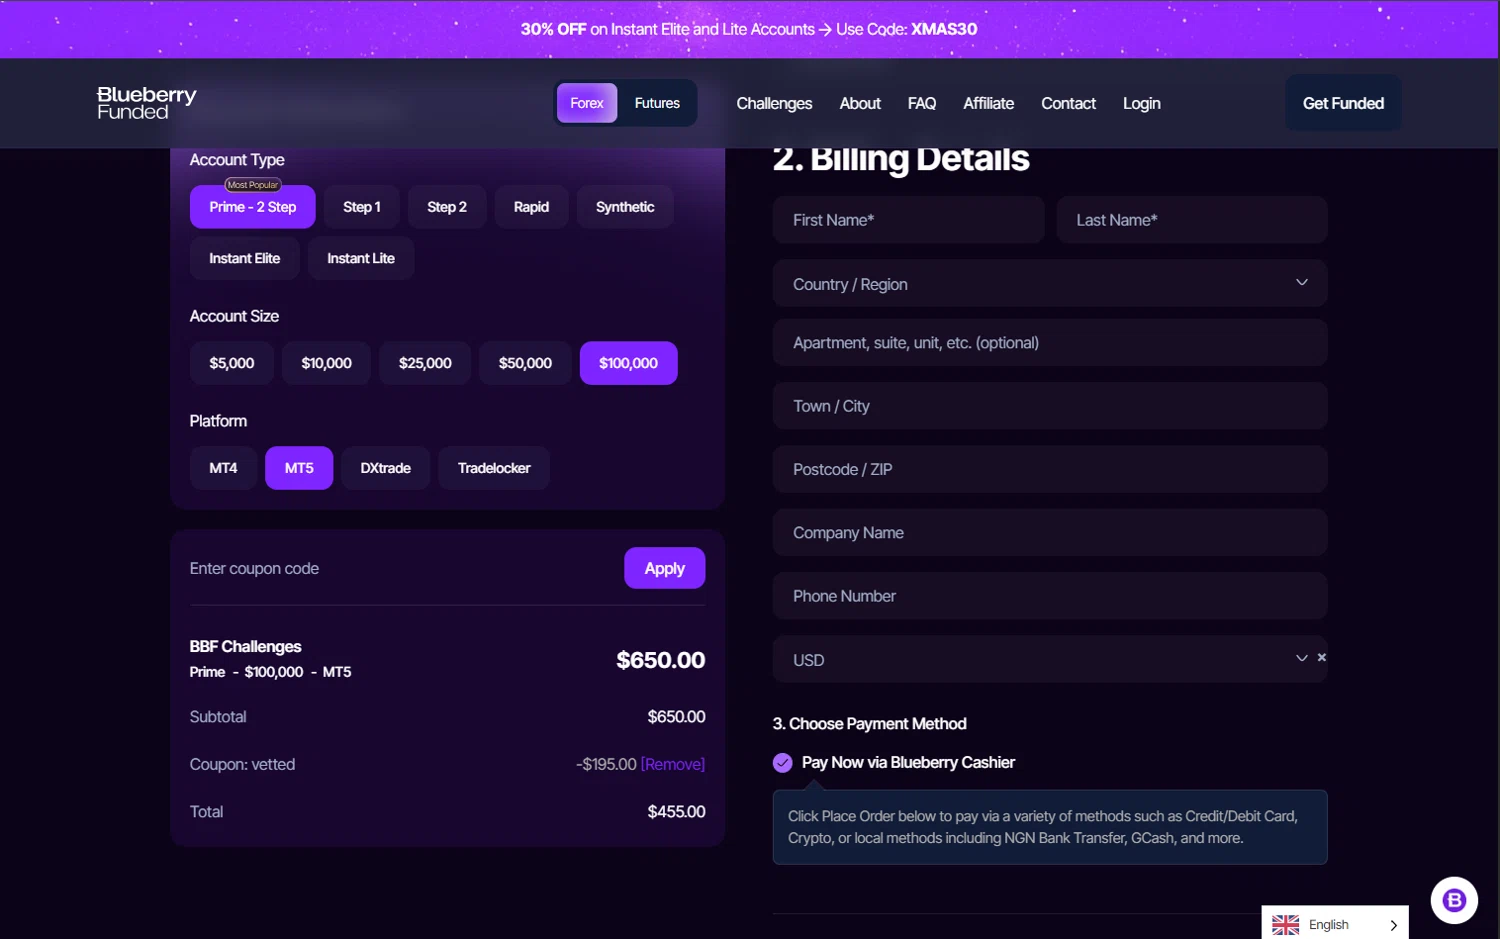Open the Blueberry chat widget icon
The height and width of the screenshot is (939, 1500).
(1454, 900)
